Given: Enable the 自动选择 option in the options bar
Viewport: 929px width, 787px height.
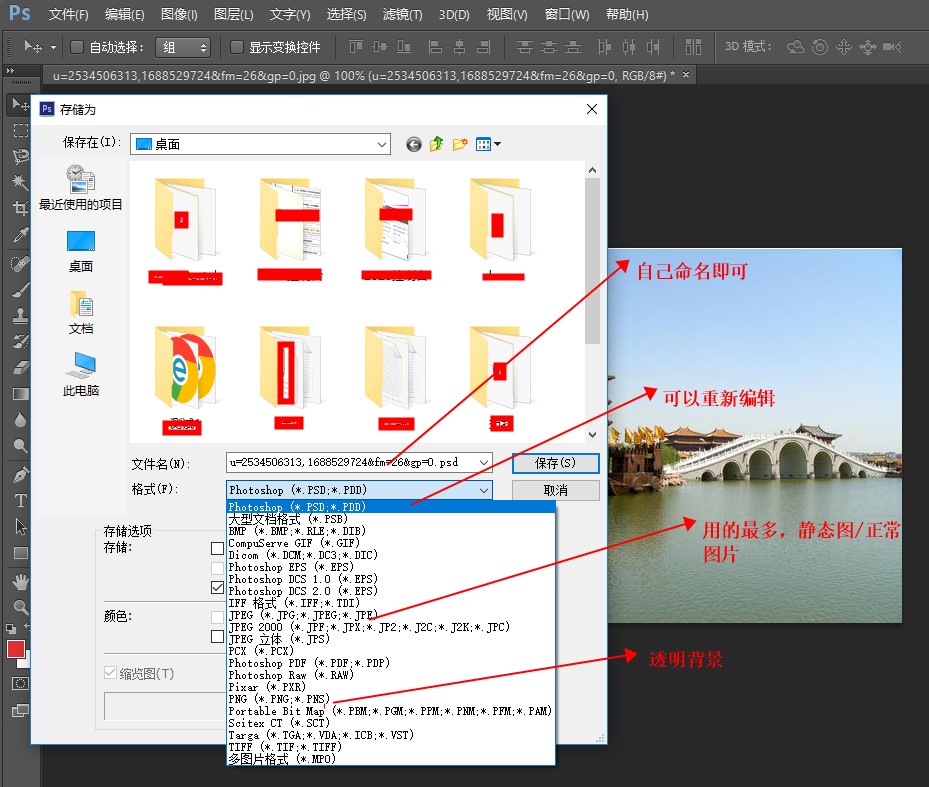Looking at the screenshot, I should click(x=75, y=47).
